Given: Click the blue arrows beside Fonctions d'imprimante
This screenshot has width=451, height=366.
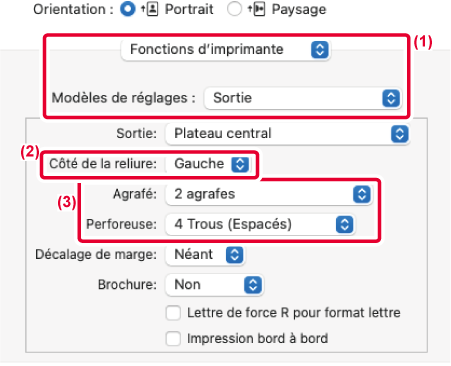Looking at the screenshot, I should pyautogui.click(x=320, y=50).
